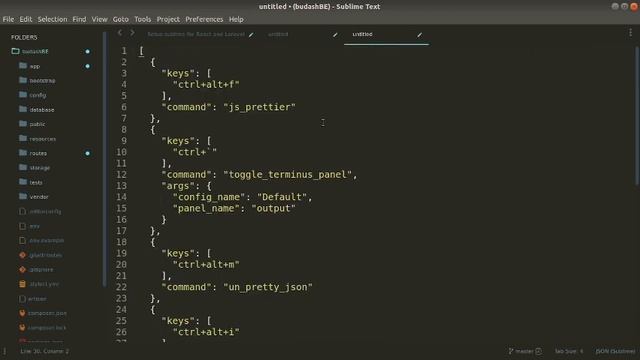Click the pencil icon on the first tab
640x360 pixels.
[251, 35]
